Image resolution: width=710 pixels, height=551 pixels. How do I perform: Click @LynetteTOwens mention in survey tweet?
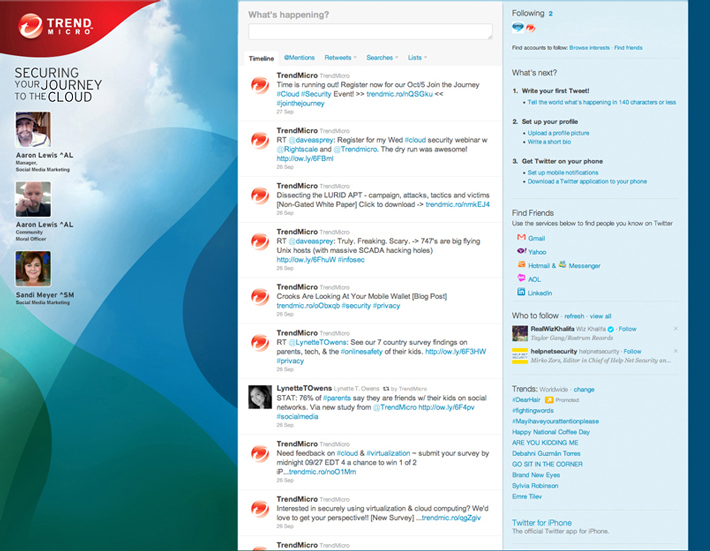(x=317, y=342)
